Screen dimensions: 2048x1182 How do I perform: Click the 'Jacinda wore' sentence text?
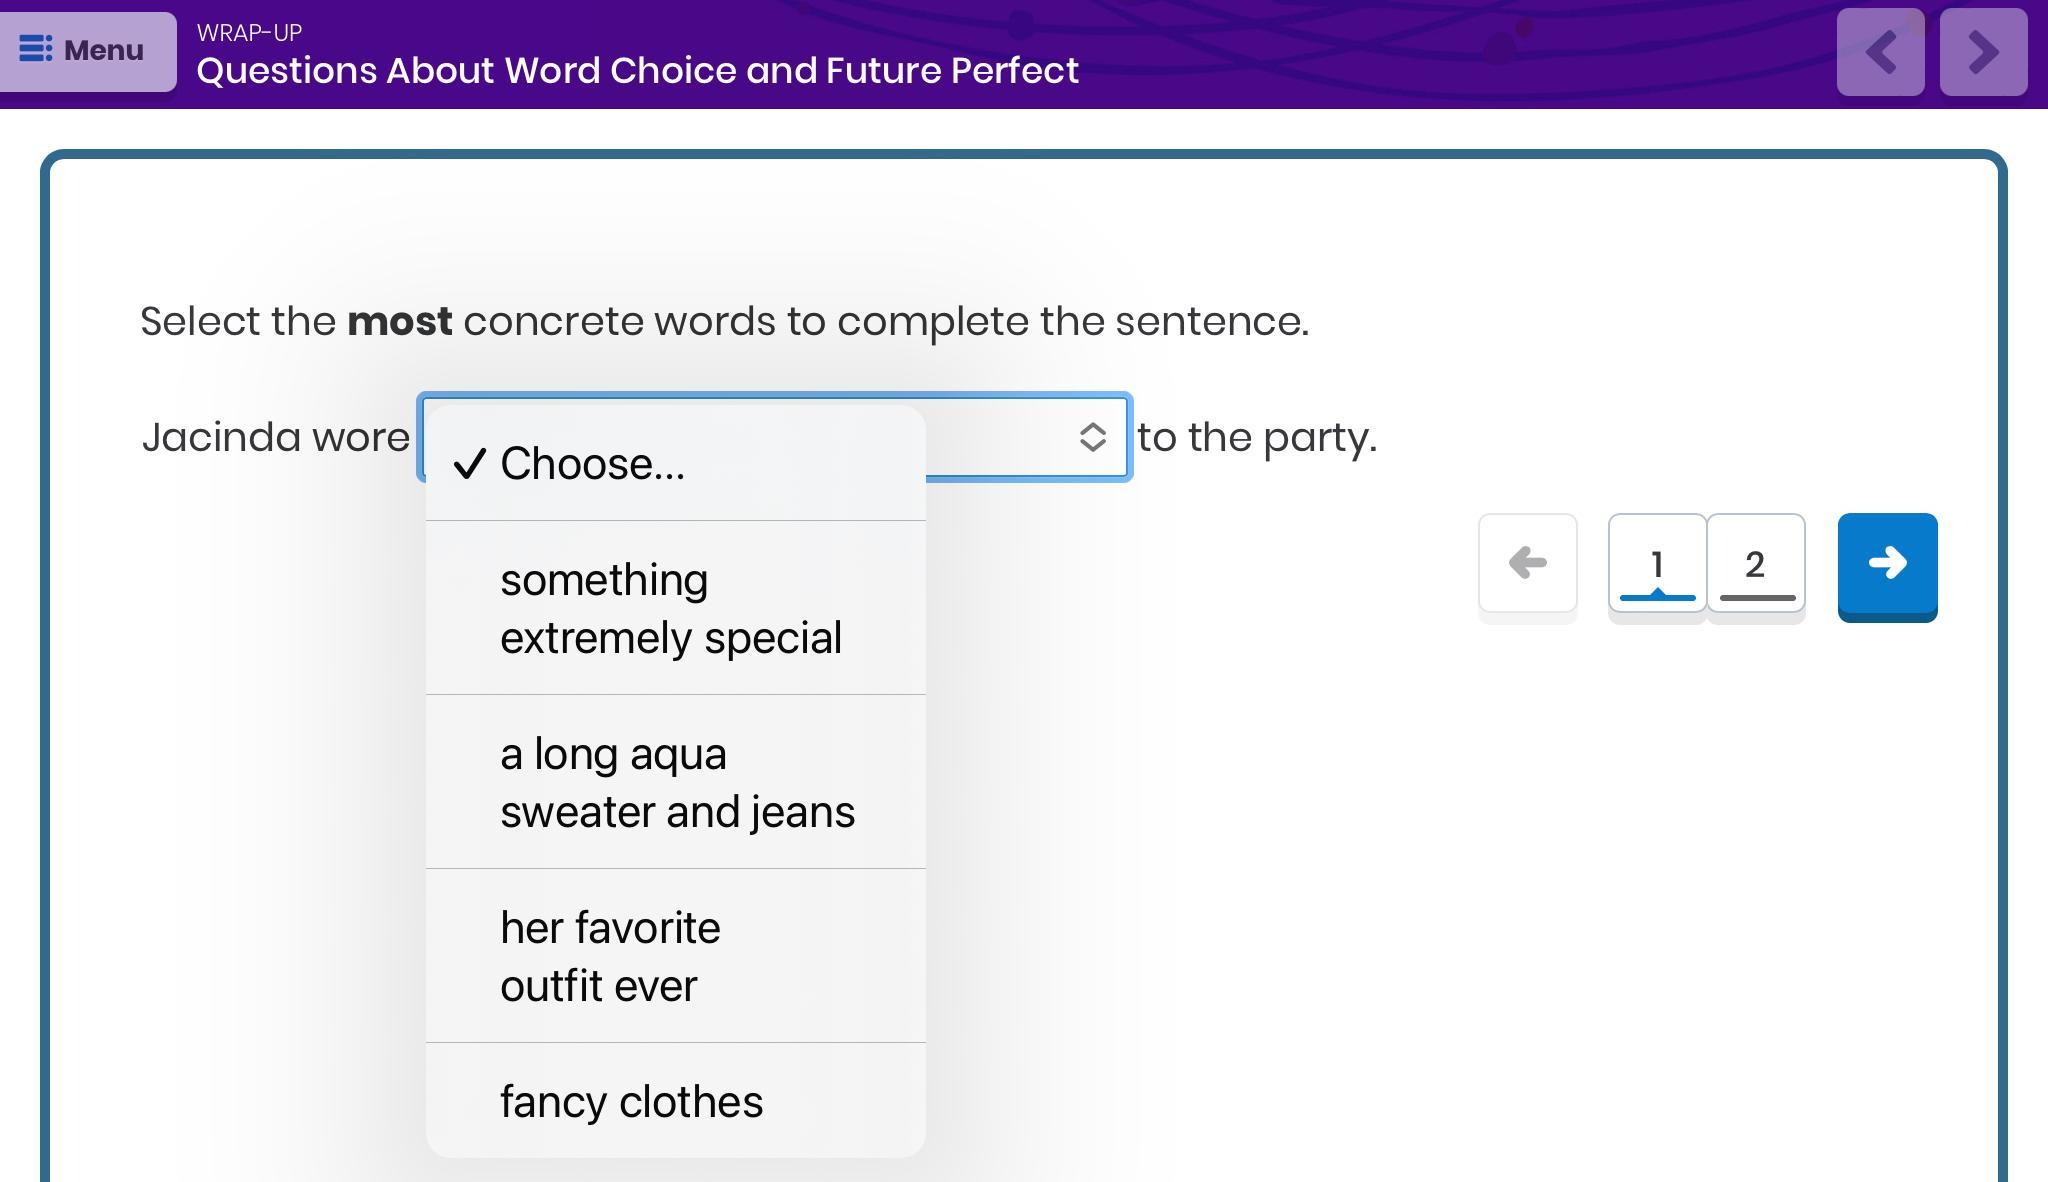tap(275, 438)
